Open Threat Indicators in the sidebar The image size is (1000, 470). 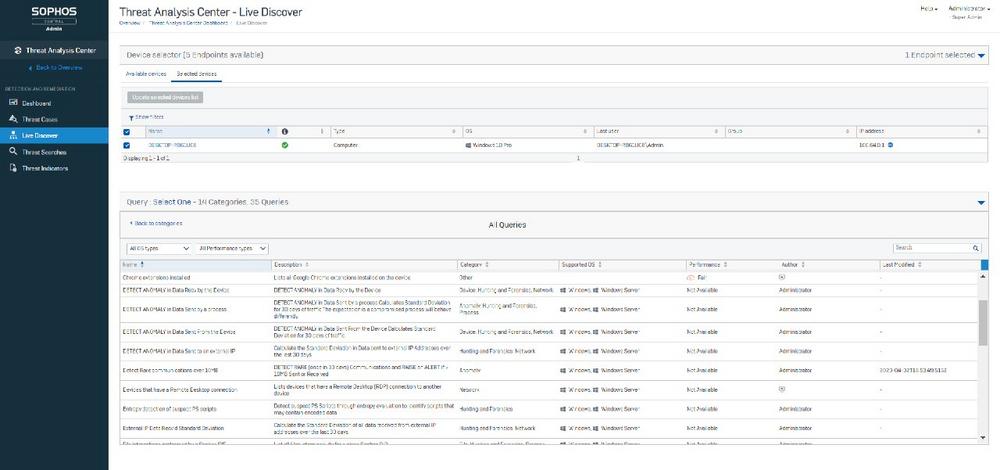tap(45, 168)
